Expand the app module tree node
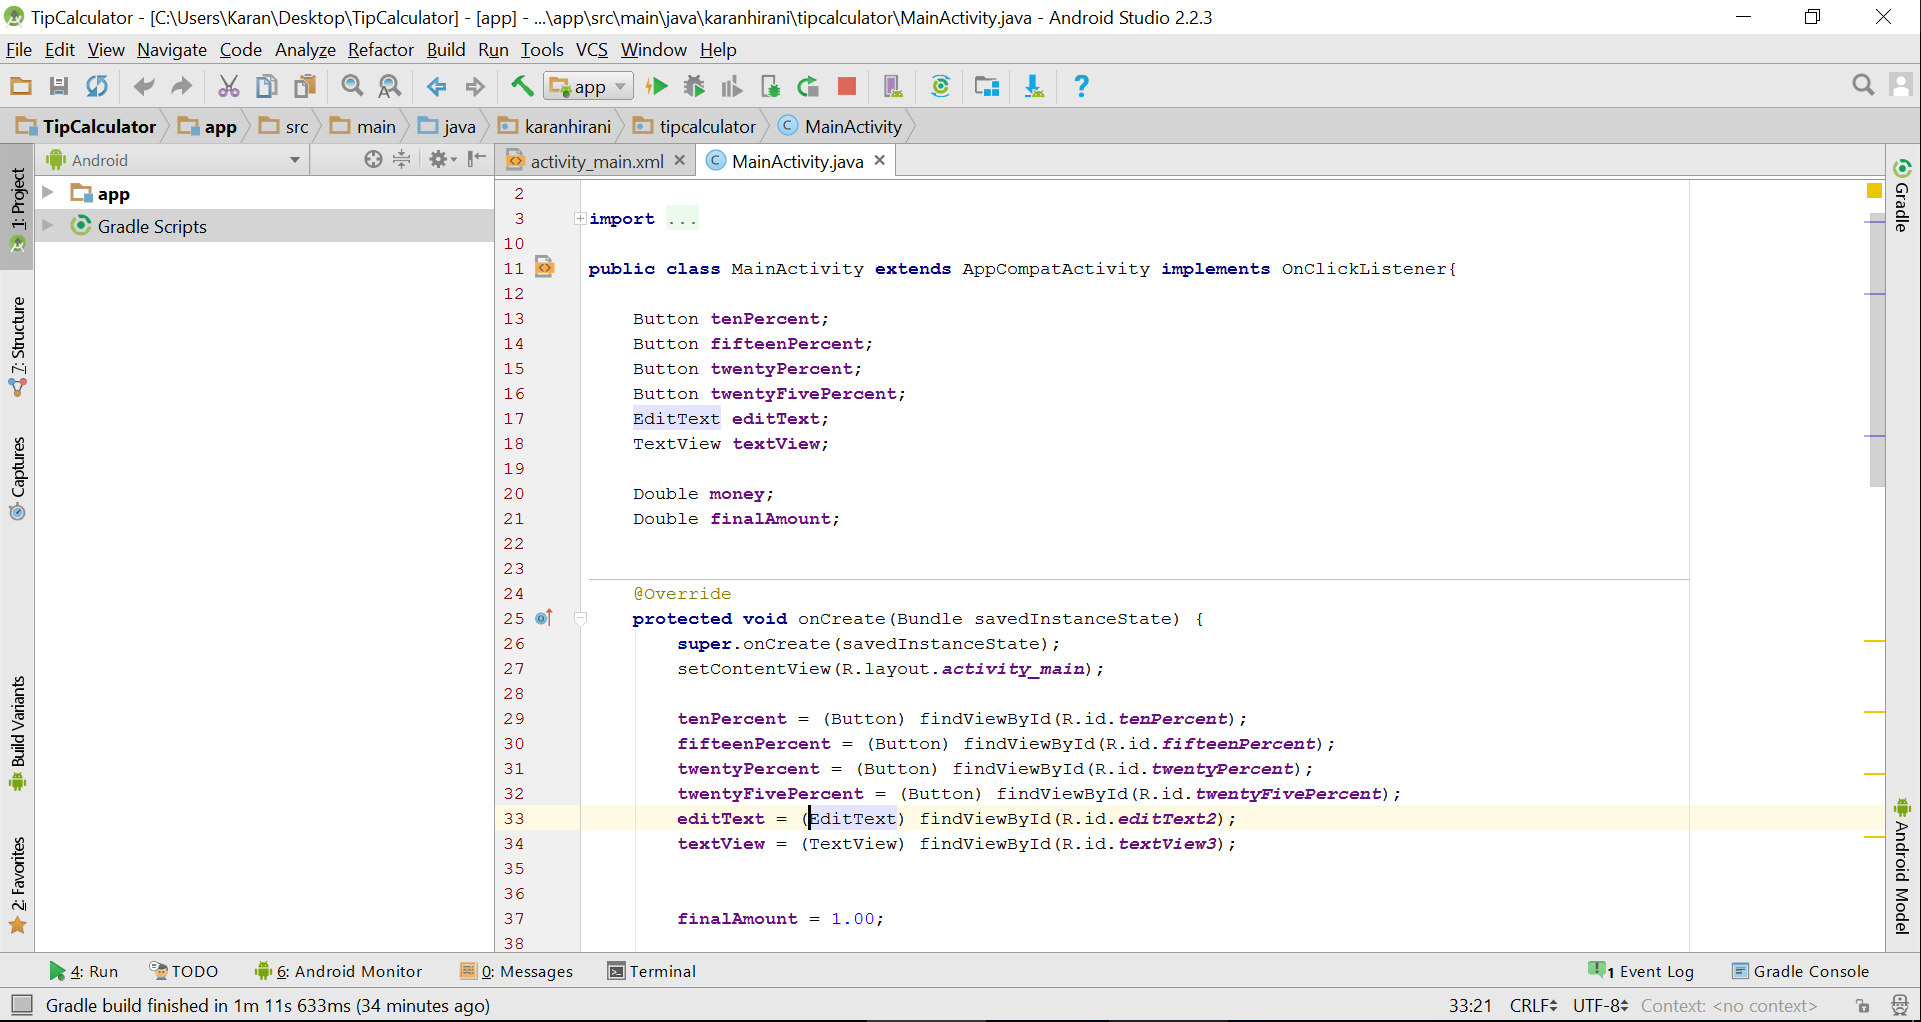 coord(47,192)
